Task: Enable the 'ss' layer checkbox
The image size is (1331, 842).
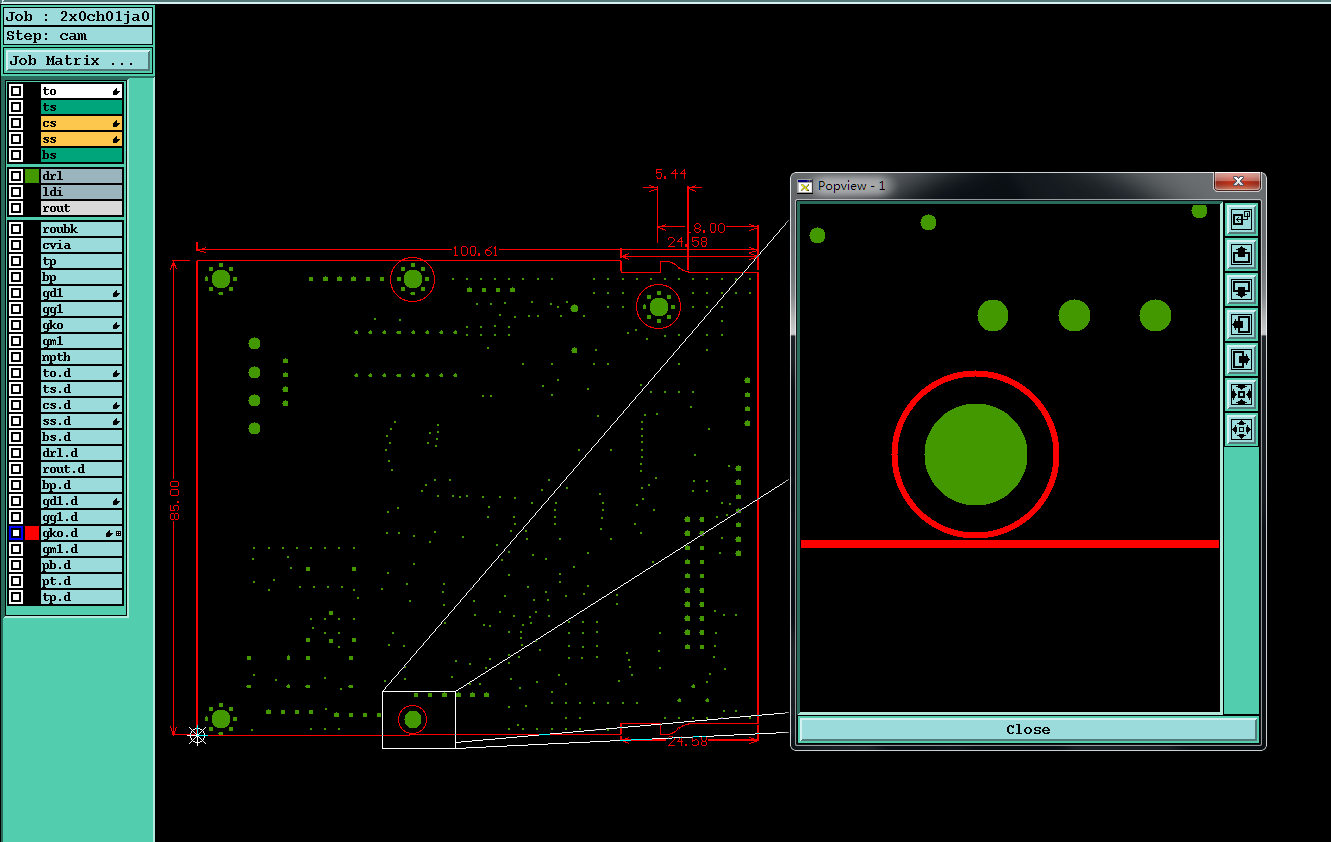Action: (x=16, y=139)
